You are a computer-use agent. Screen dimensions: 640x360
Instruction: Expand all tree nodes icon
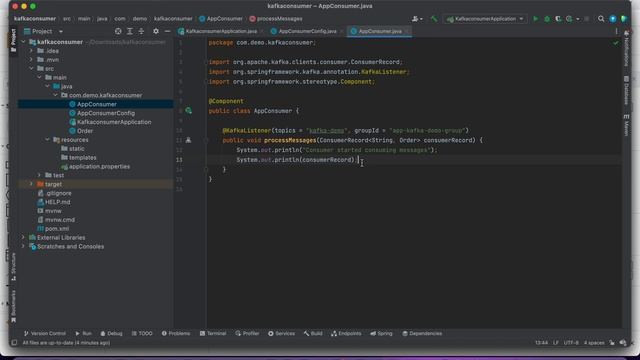coord(130,31)
